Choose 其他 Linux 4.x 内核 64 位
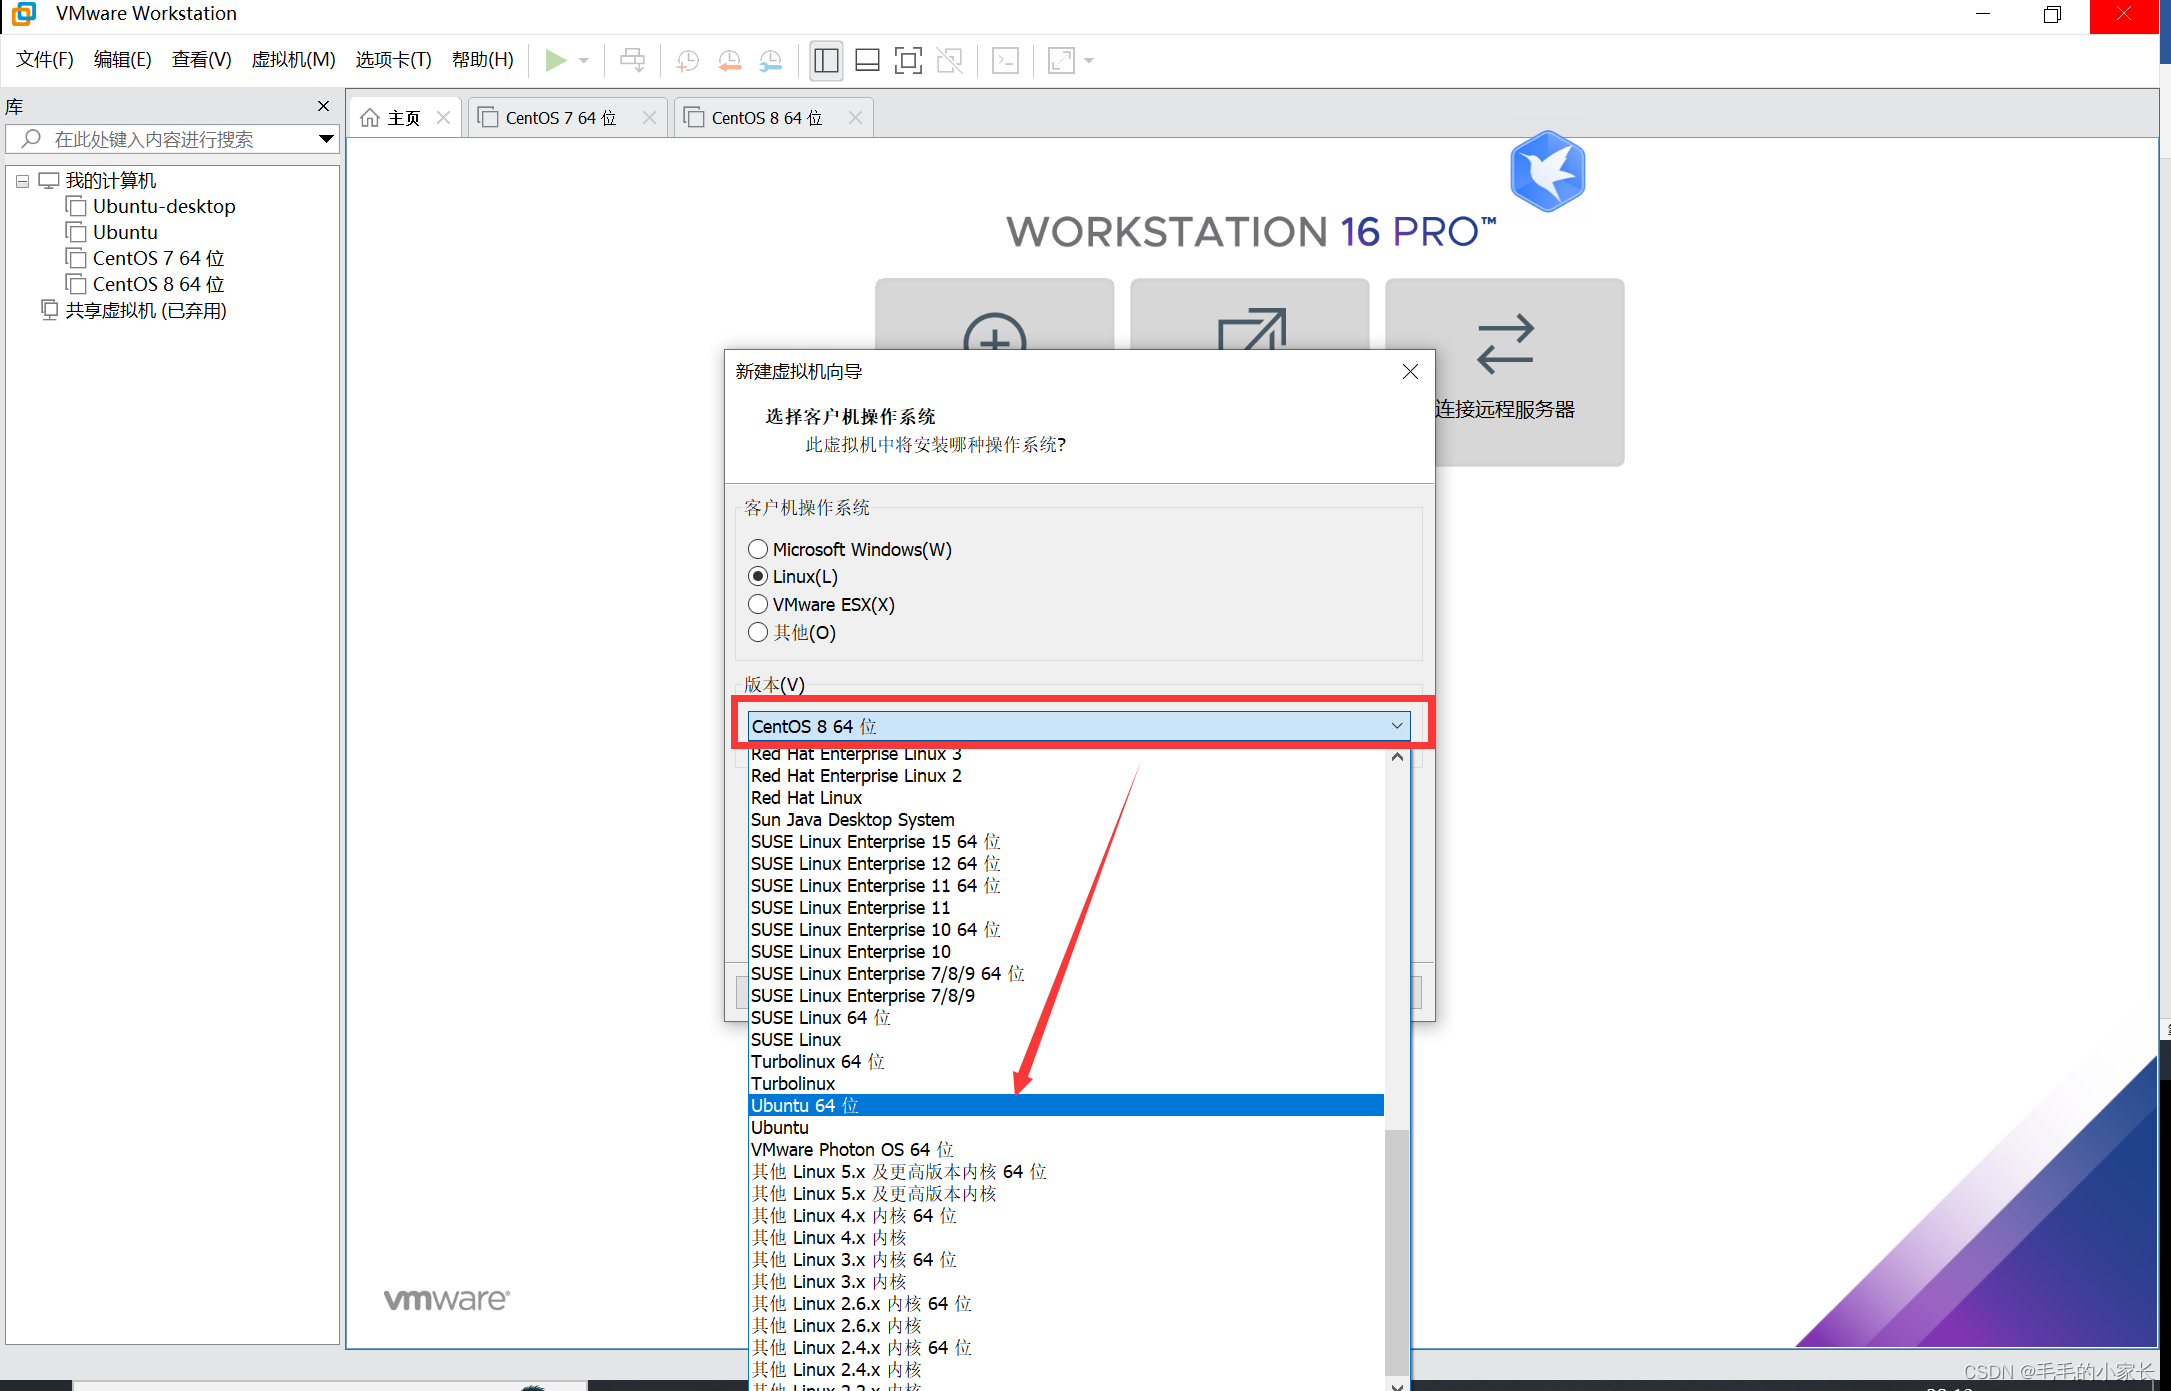2171x1391 pixels. coord(1066,1216)
